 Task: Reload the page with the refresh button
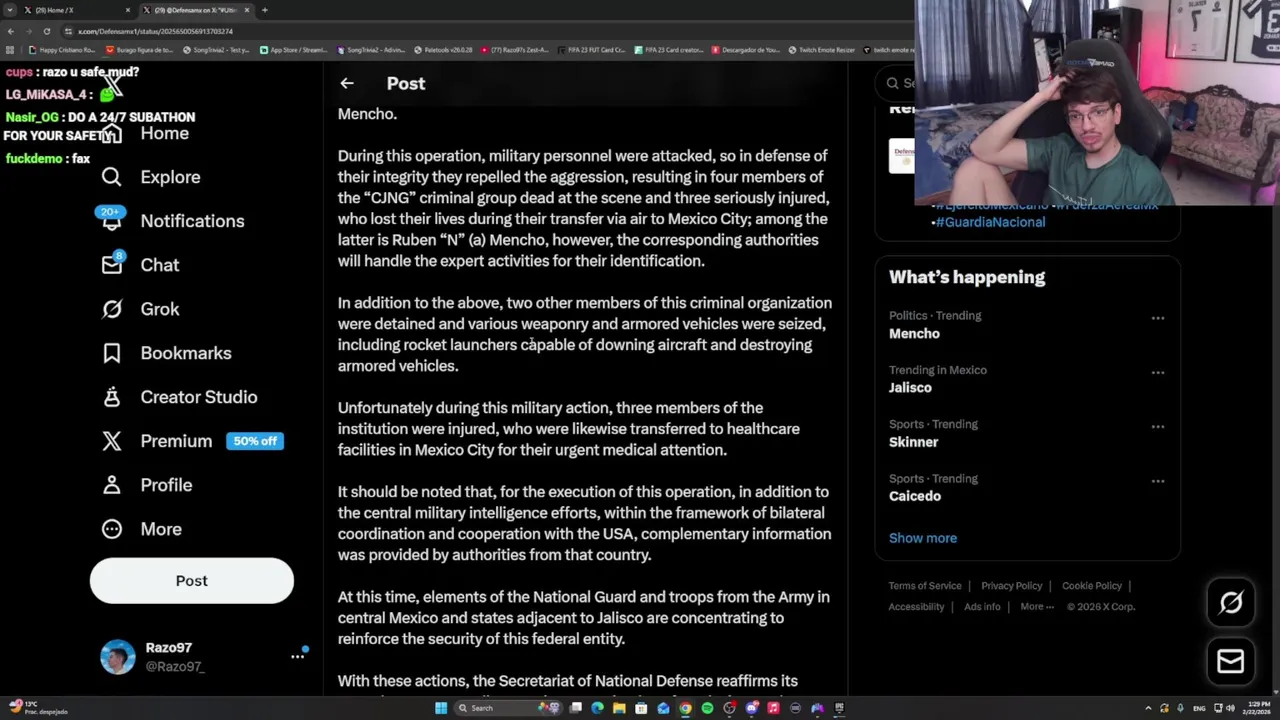(46, 31)
